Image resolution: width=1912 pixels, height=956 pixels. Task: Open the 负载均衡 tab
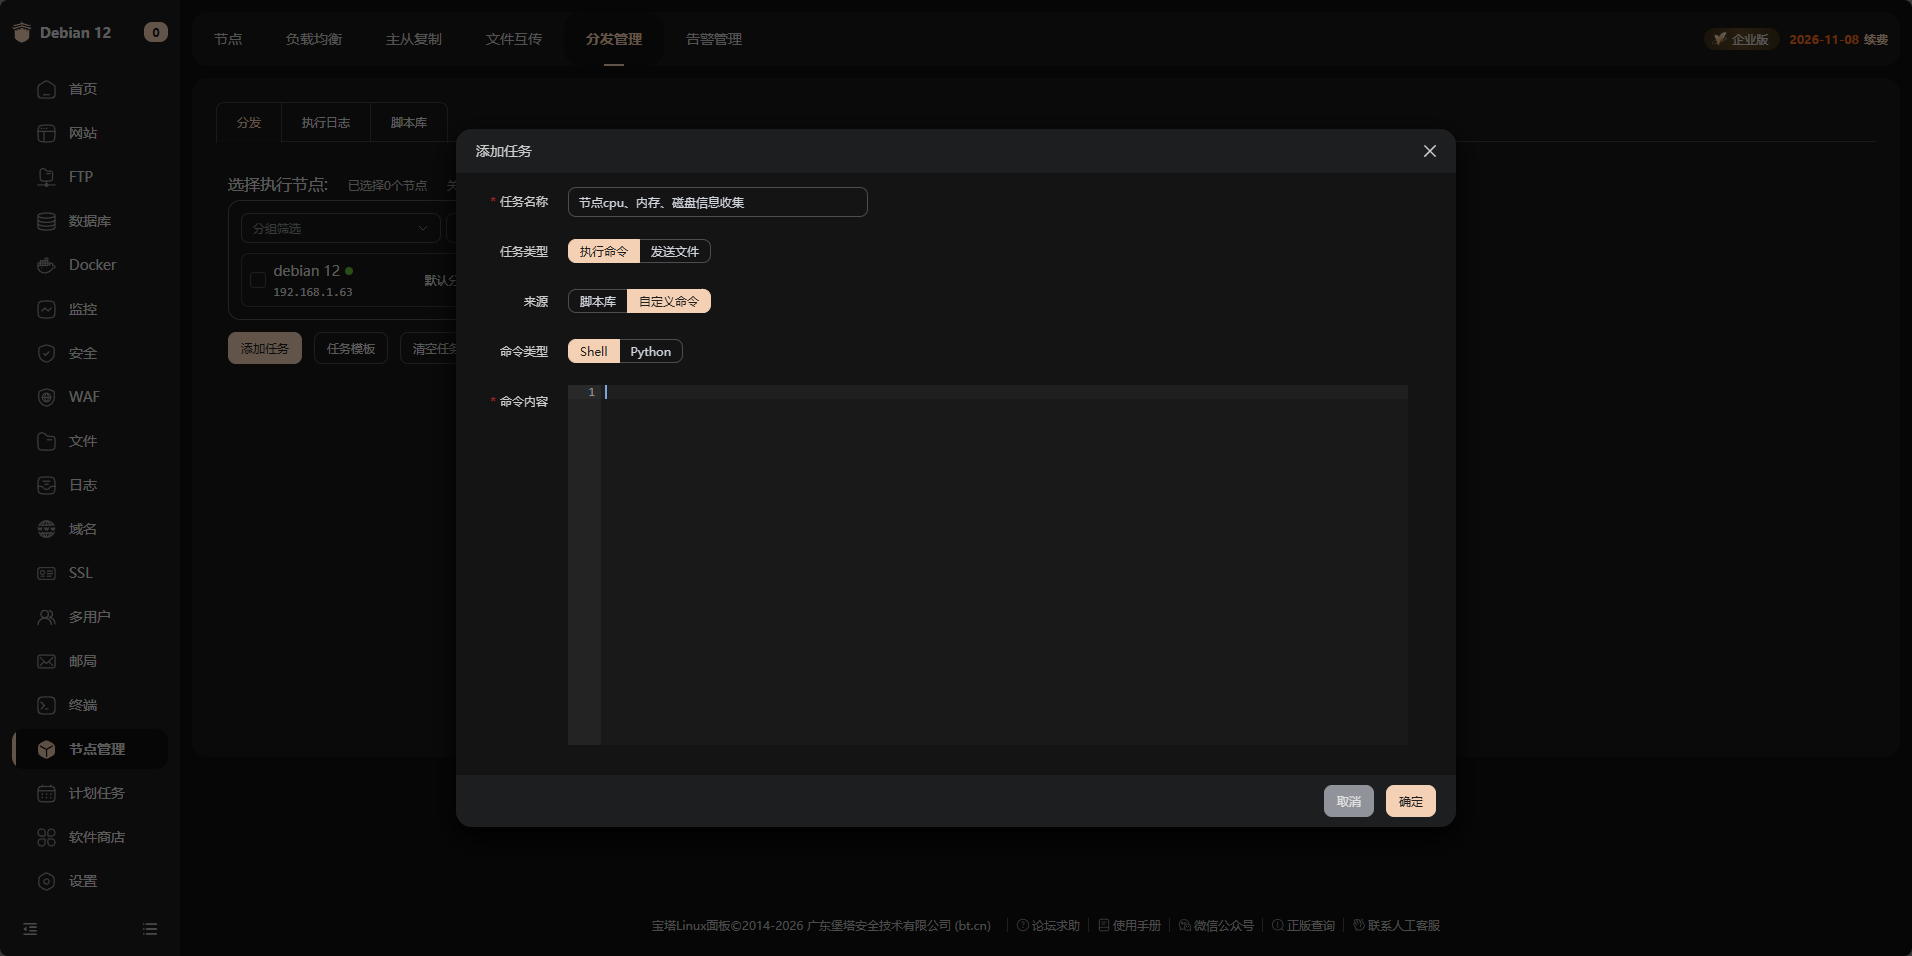click(x=313, y=39)
